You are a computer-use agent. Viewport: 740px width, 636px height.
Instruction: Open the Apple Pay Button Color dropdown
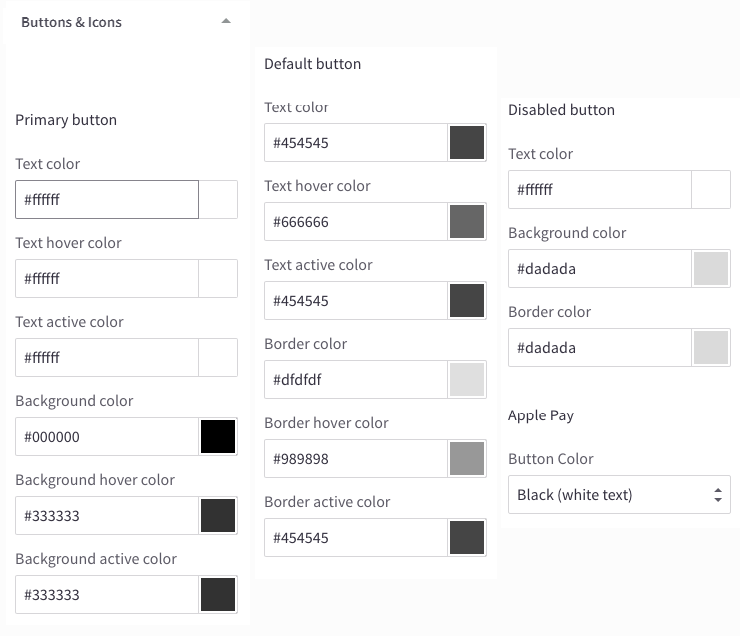(x=619, y=495)
